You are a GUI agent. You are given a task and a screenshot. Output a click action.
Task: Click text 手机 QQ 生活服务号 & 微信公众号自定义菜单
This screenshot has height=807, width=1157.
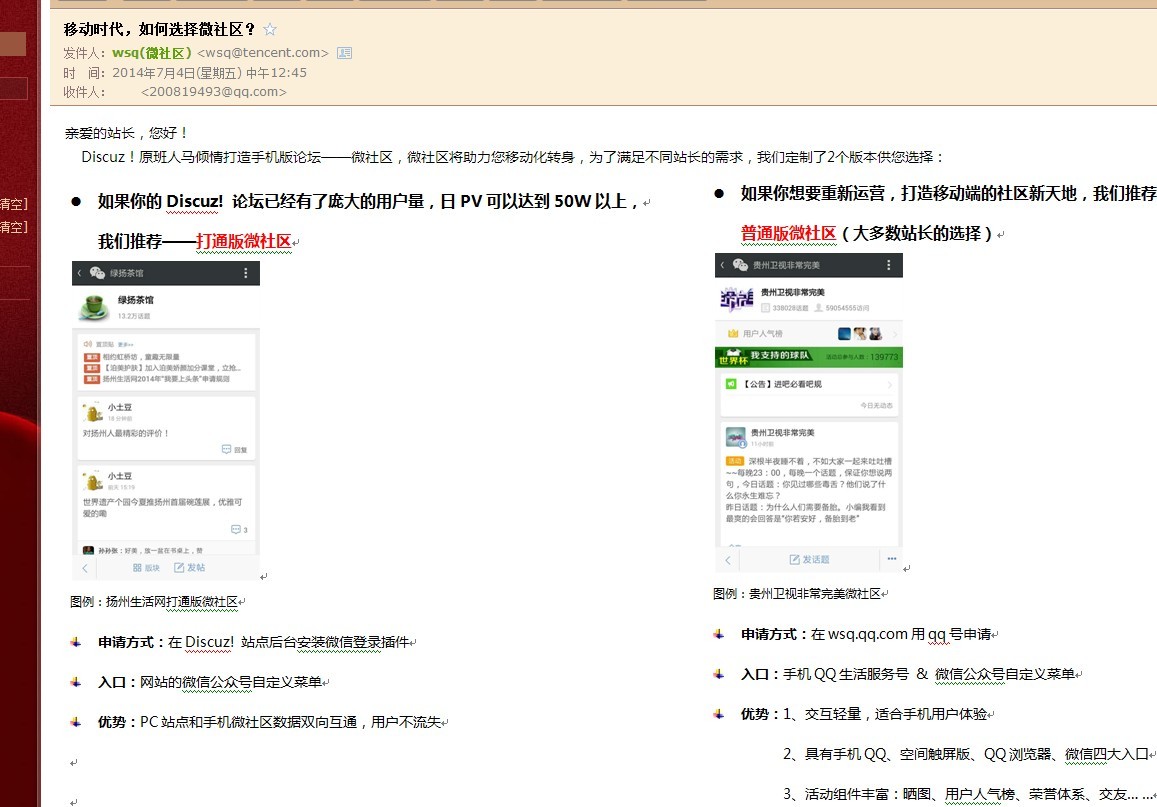[x=928, y=674]
